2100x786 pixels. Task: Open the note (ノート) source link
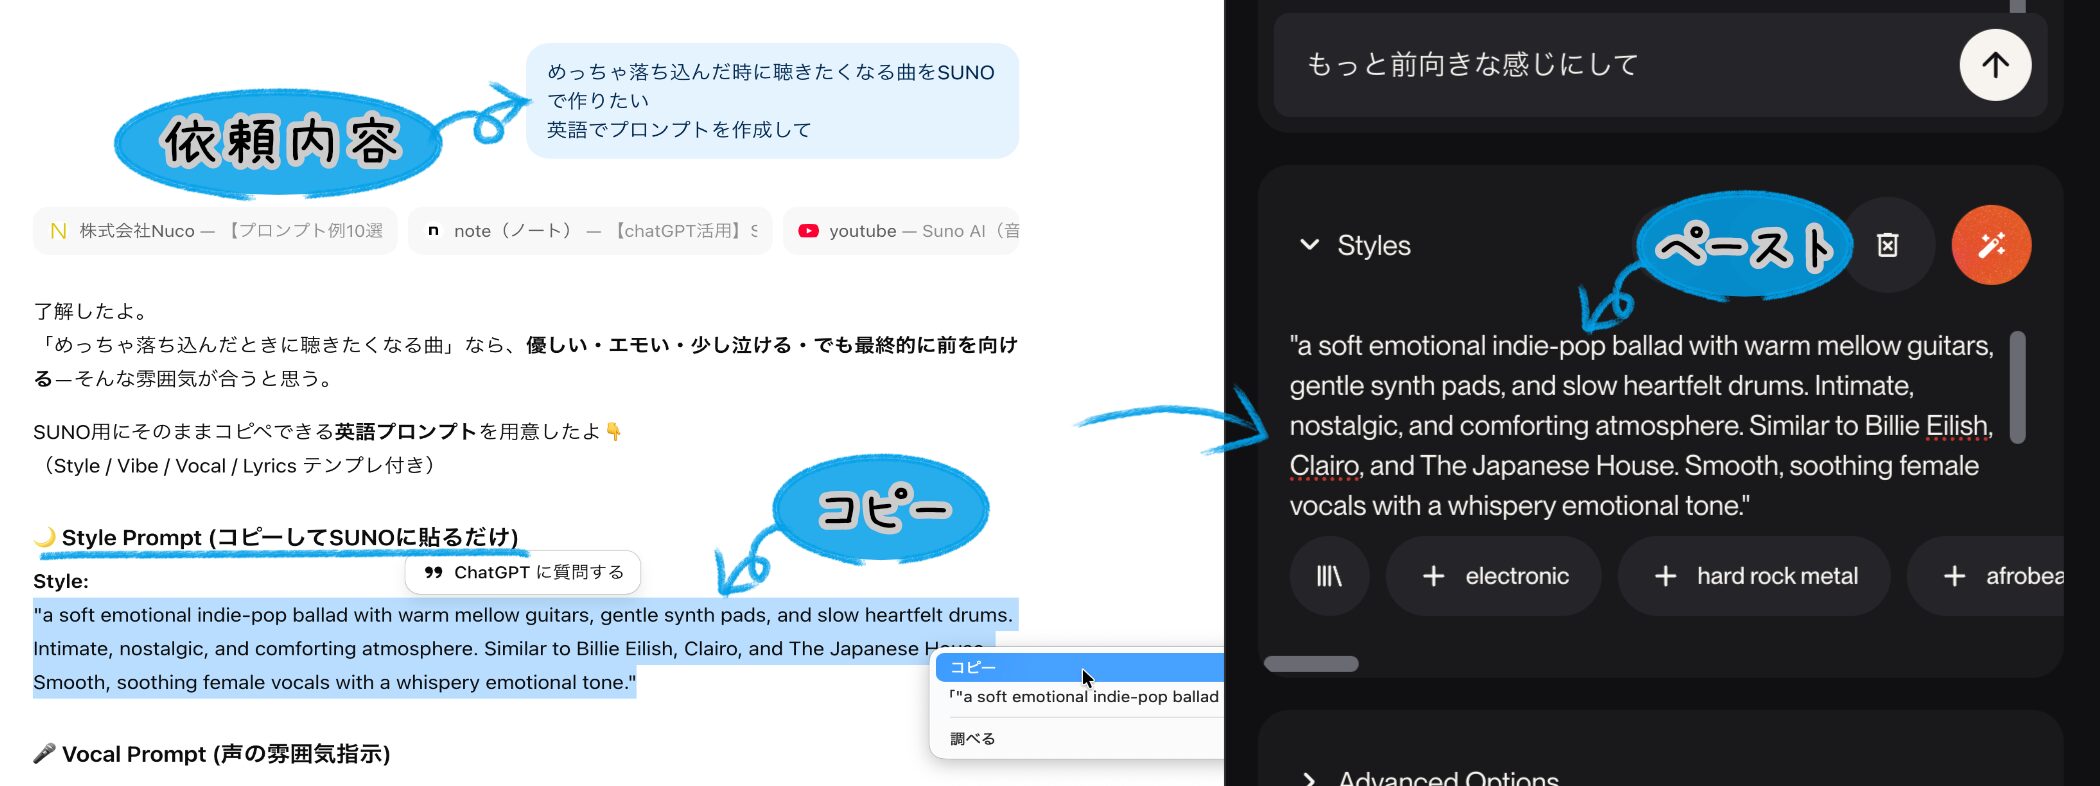coord(590,231)
